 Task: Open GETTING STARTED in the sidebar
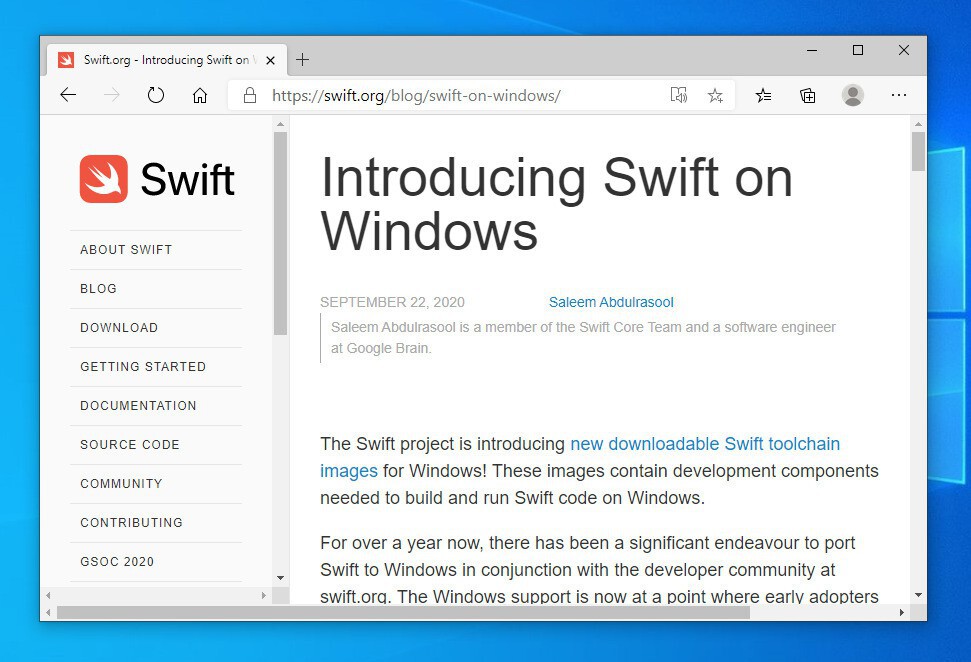pyautogui.click(x=143, y=367)
